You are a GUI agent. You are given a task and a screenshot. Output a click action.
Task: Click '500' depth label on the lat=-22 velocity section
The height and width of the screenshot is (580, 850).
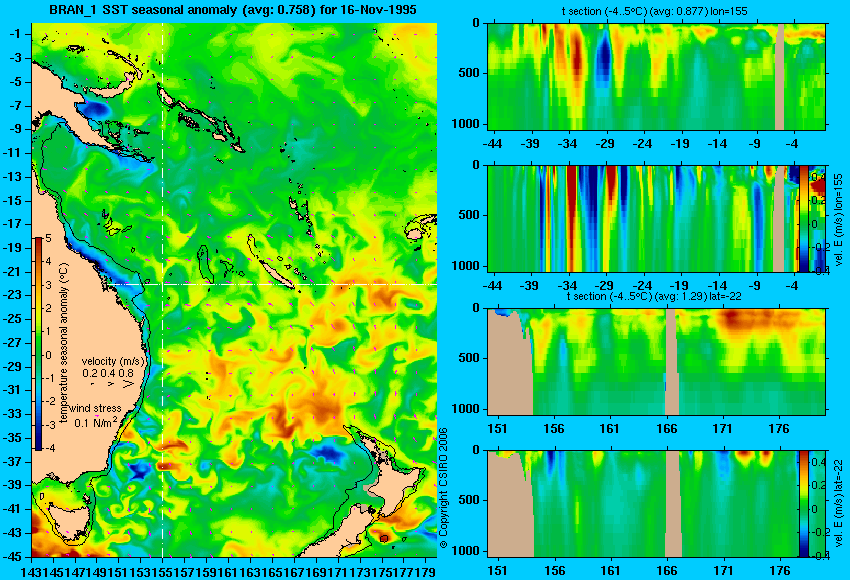tap(469, 500)
